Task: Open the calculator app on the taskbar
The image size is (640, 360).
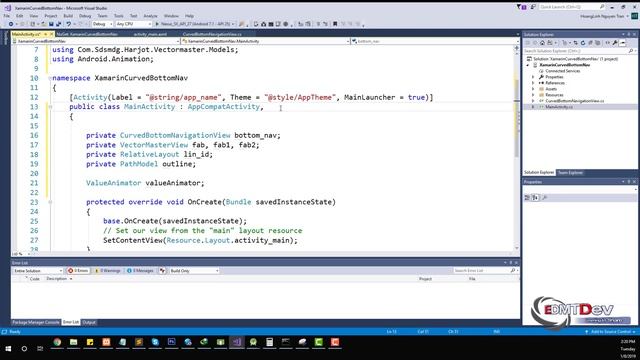Action: pyautogui.click(x=269, y=342)
